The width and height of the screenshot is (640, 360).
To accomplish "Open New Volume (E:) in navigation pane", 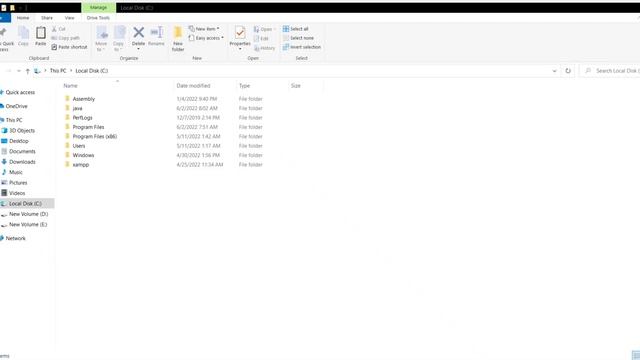I will [x=28, y=224].
